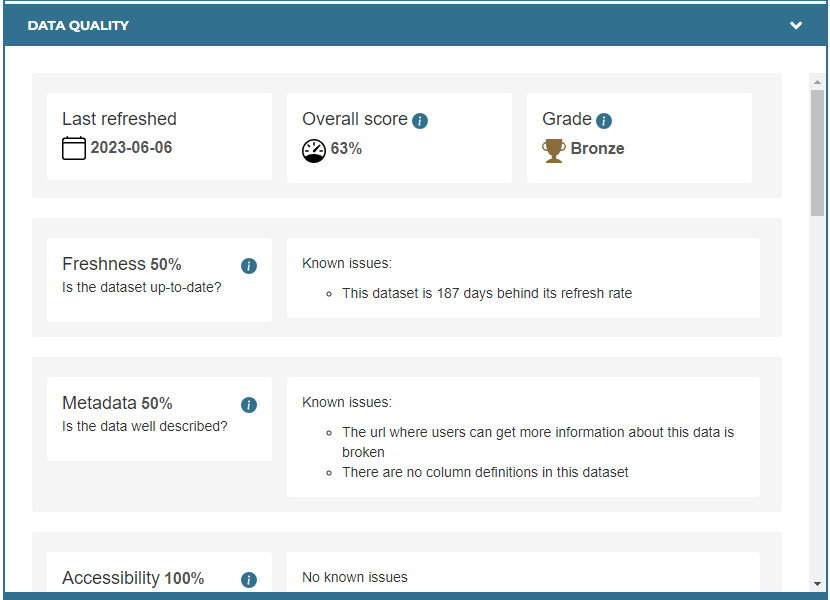Select the 2023-06-06 refresh date
This screenshot has width=830, height=600.
point(131,147)
